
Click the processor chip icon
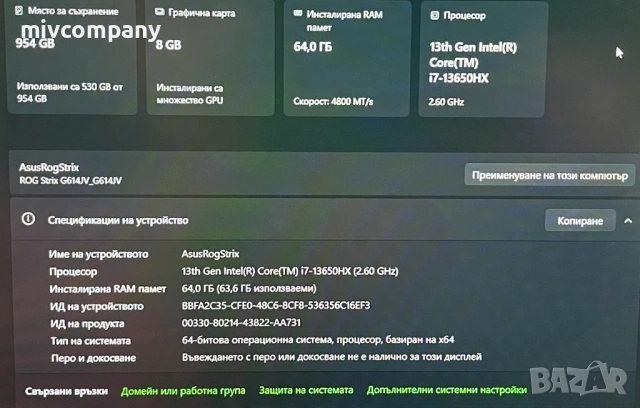(x=435, y=16)
